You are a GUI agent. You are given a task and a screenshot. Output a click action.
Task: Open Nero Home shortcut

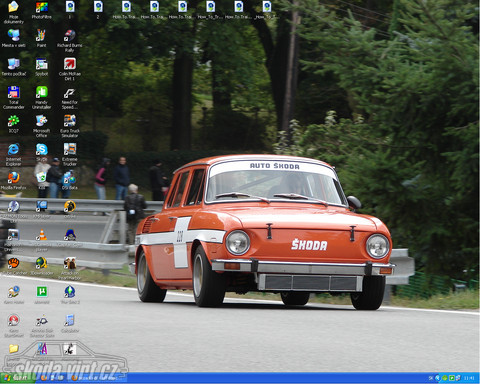tap(13, 292)
